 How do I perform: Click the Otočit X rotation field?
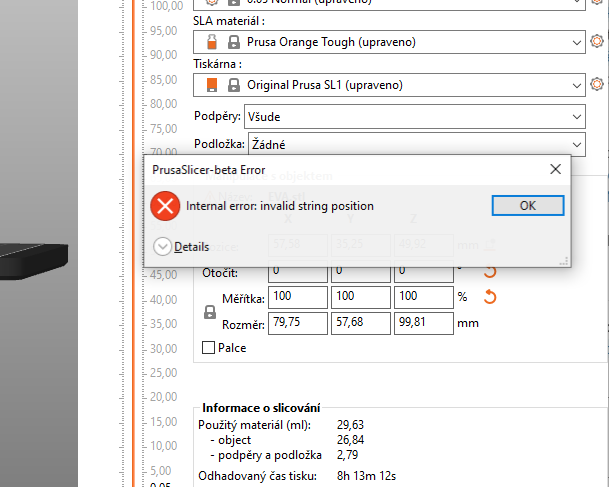(298, 274)
